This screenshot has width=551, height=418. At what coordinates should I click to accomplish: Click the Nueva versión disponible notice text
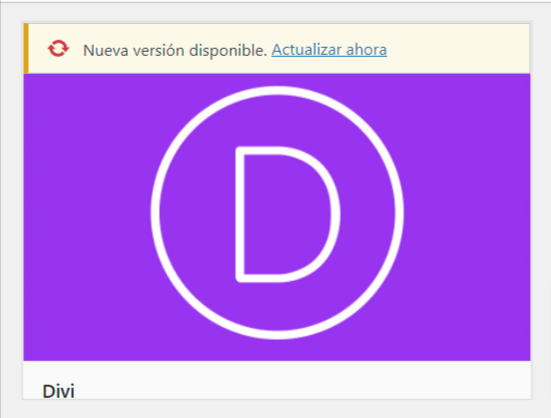[175, 50]
